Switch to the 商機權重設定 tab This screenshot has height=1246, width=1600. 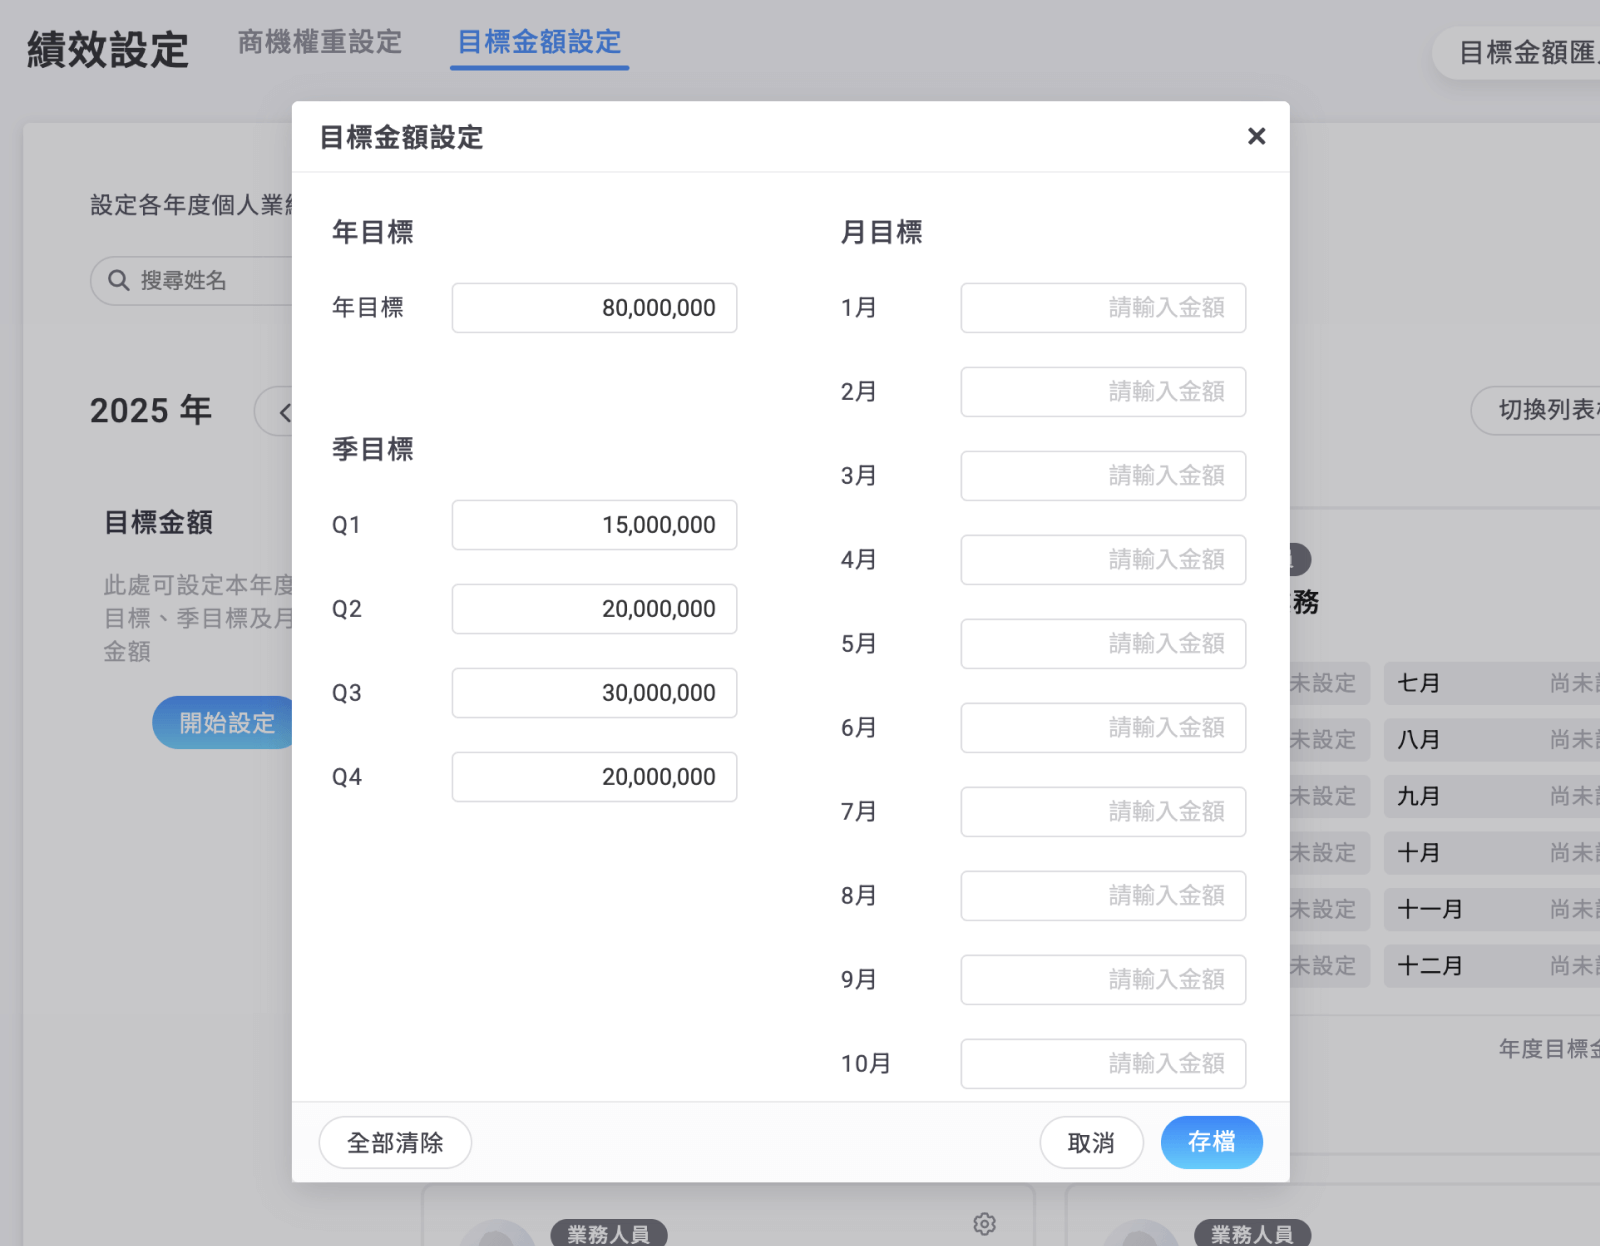pos(318,42)
